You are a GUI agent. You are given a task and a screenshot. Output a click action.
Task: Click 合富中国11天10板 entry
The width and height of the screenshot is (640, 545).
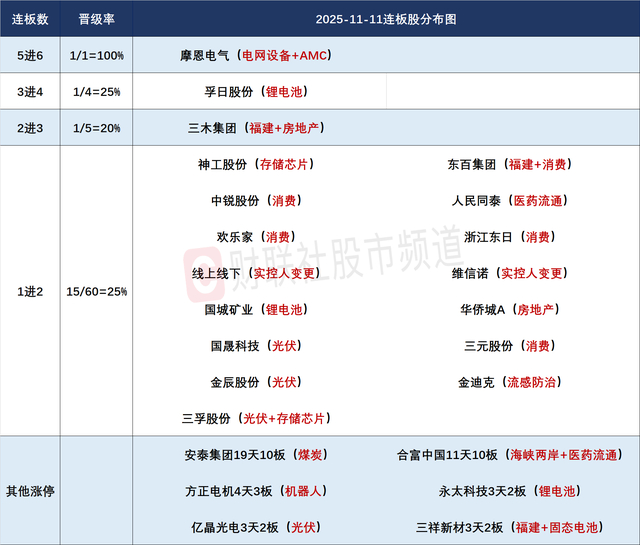[x=509, y=455]
